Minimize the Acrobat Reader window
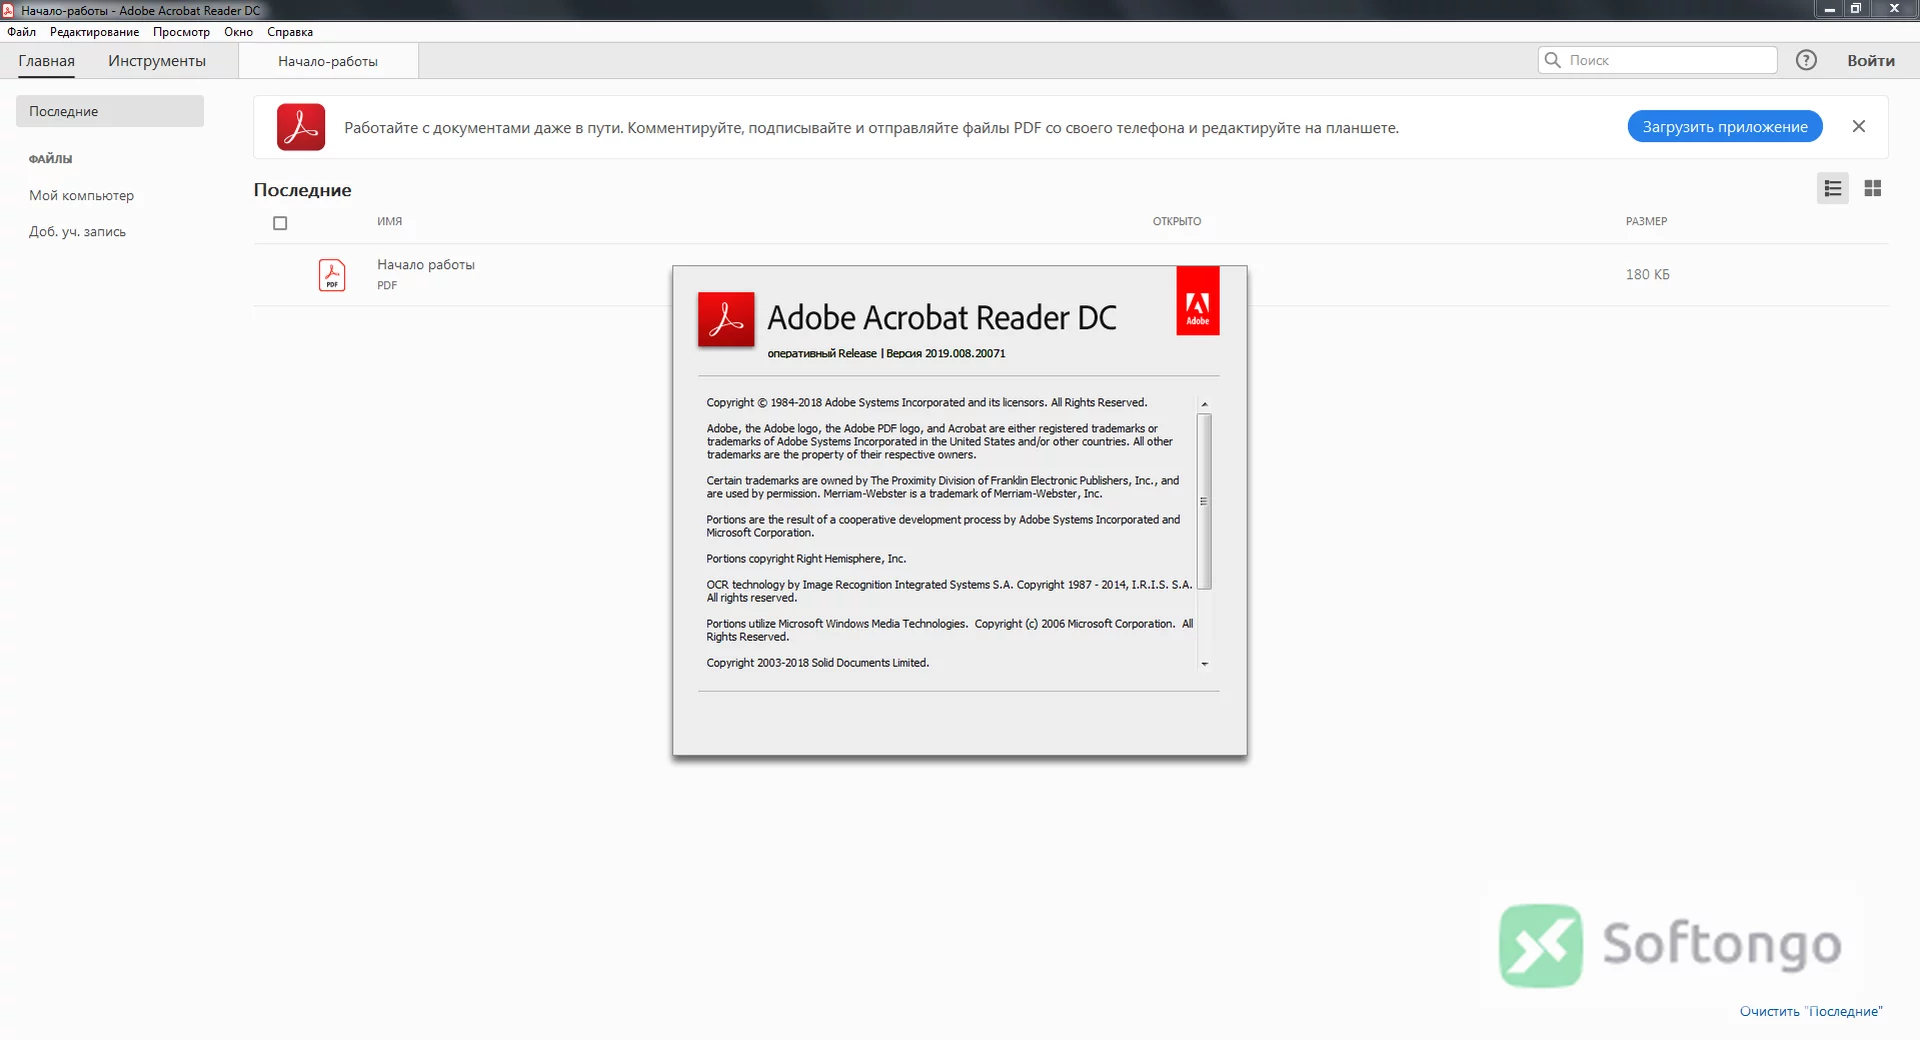Screen dimensions: 1920x1040 tap(1829, 9)
